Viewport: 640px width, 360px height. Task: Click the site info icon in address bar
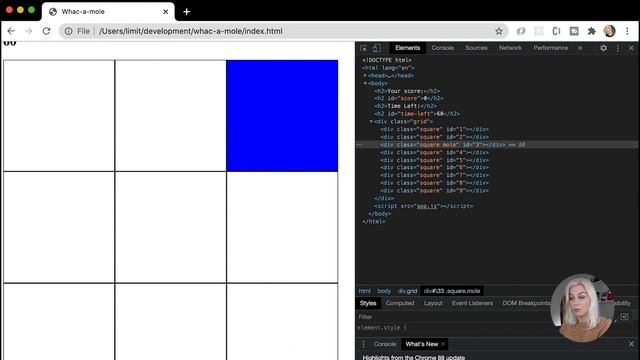(x=68, y=31)
